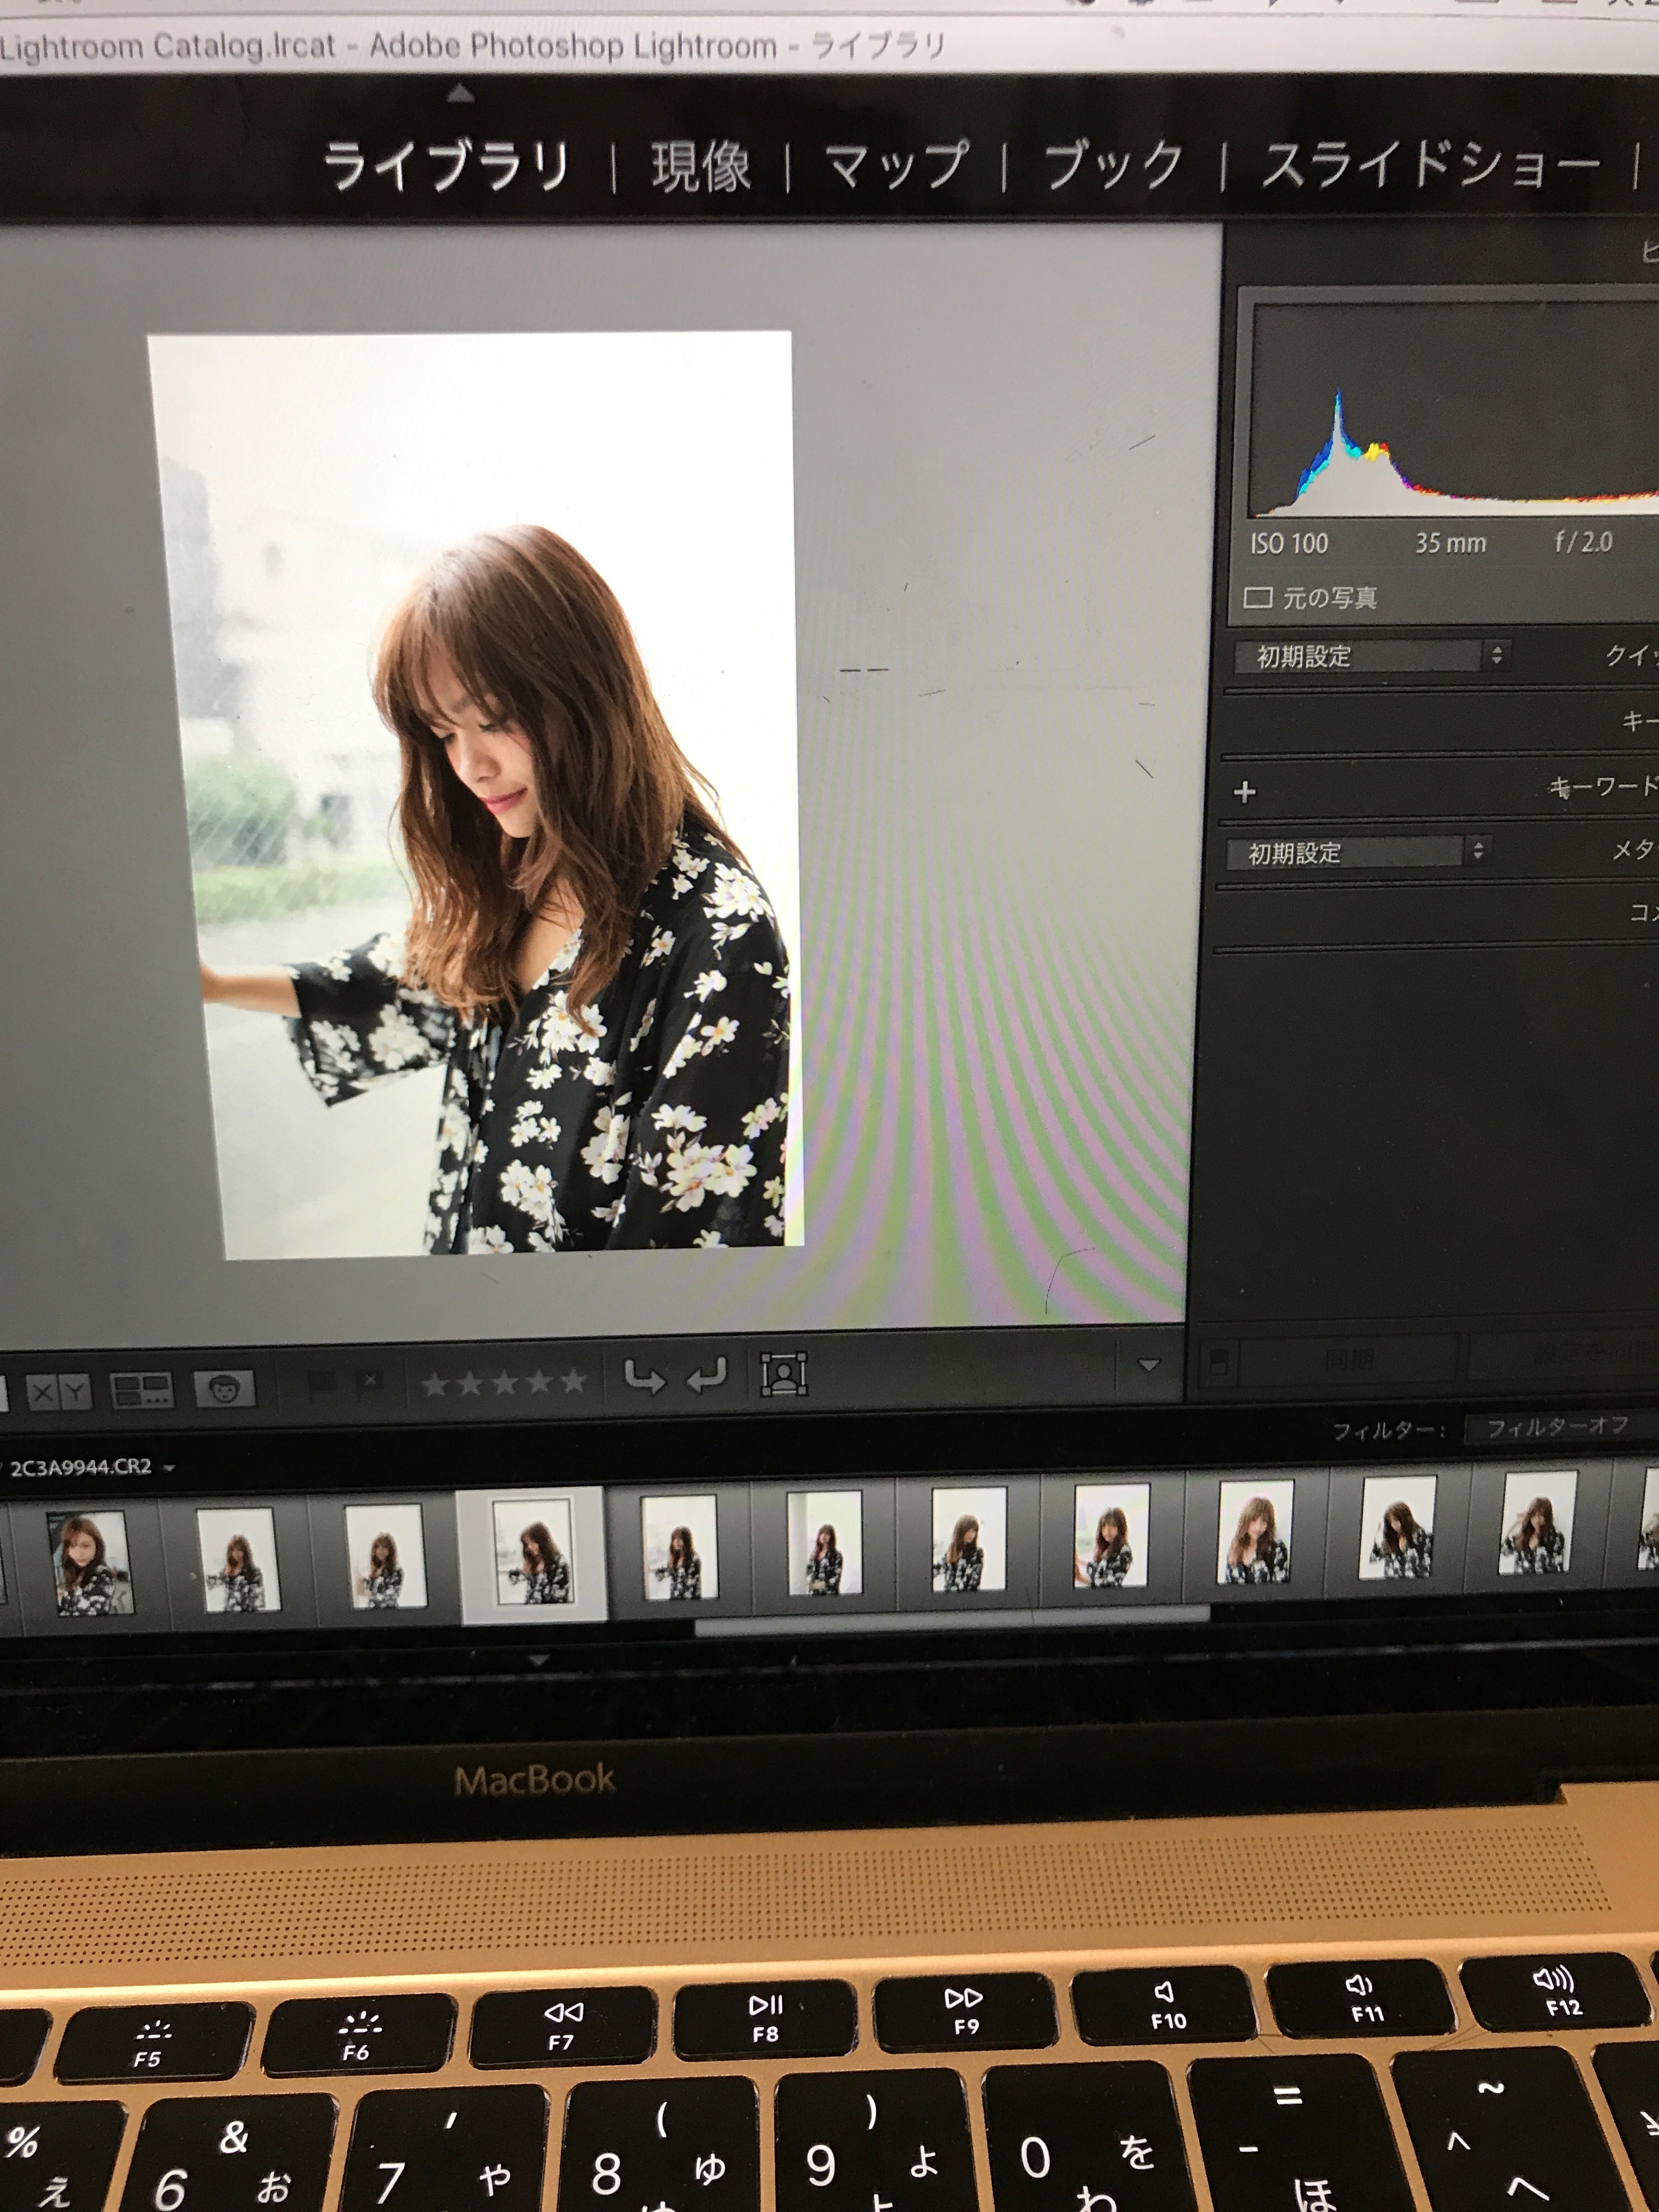Viewport: 1659px width, 2212px height.
Task: Switch to the ブック module
Action: pos(1113,164)
